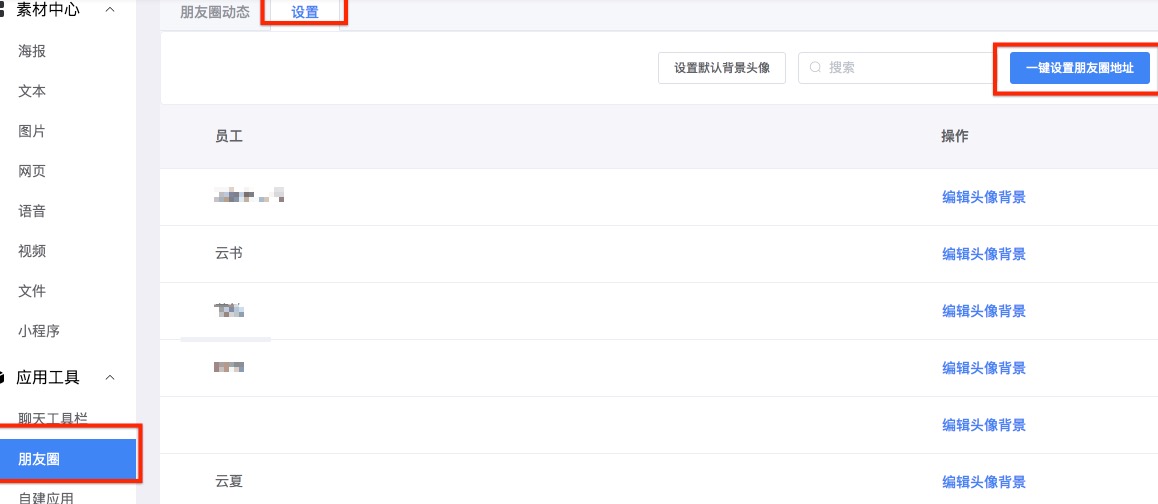The height and width of the screenshot is (504, 1158).
Task: Select the 设置 tab
Action: 305,13
